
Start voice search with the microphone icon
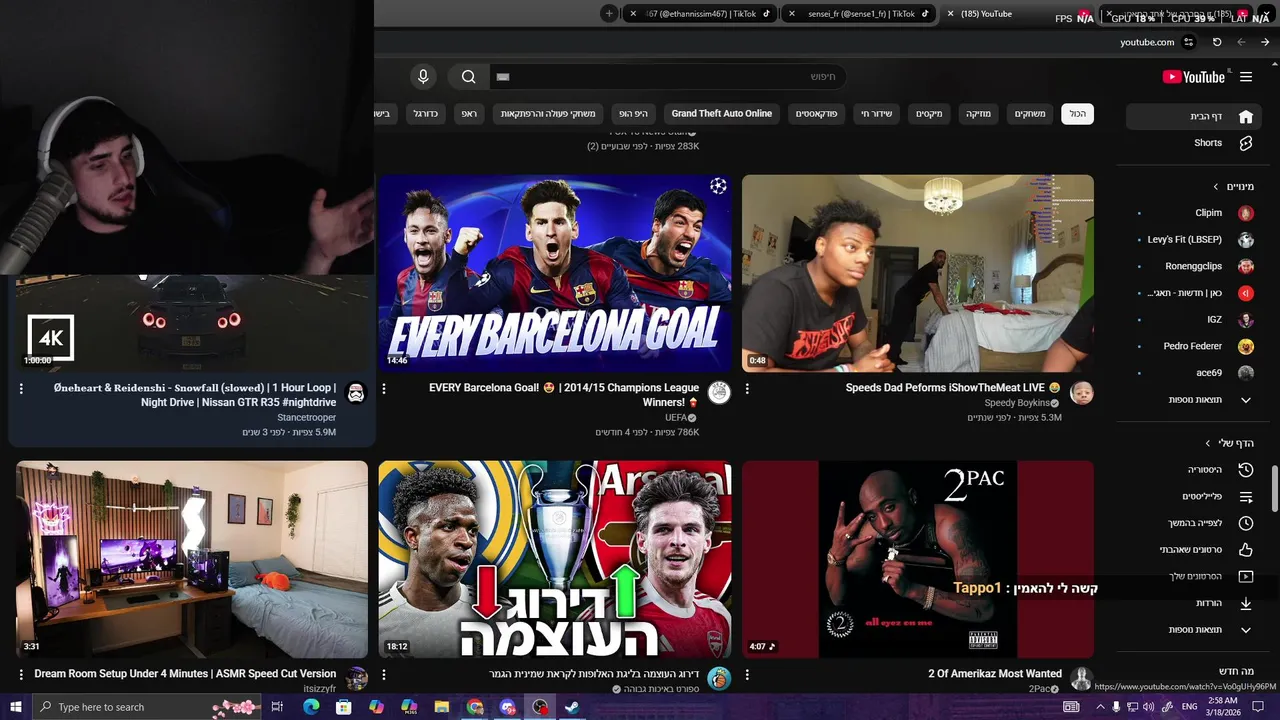423,77
